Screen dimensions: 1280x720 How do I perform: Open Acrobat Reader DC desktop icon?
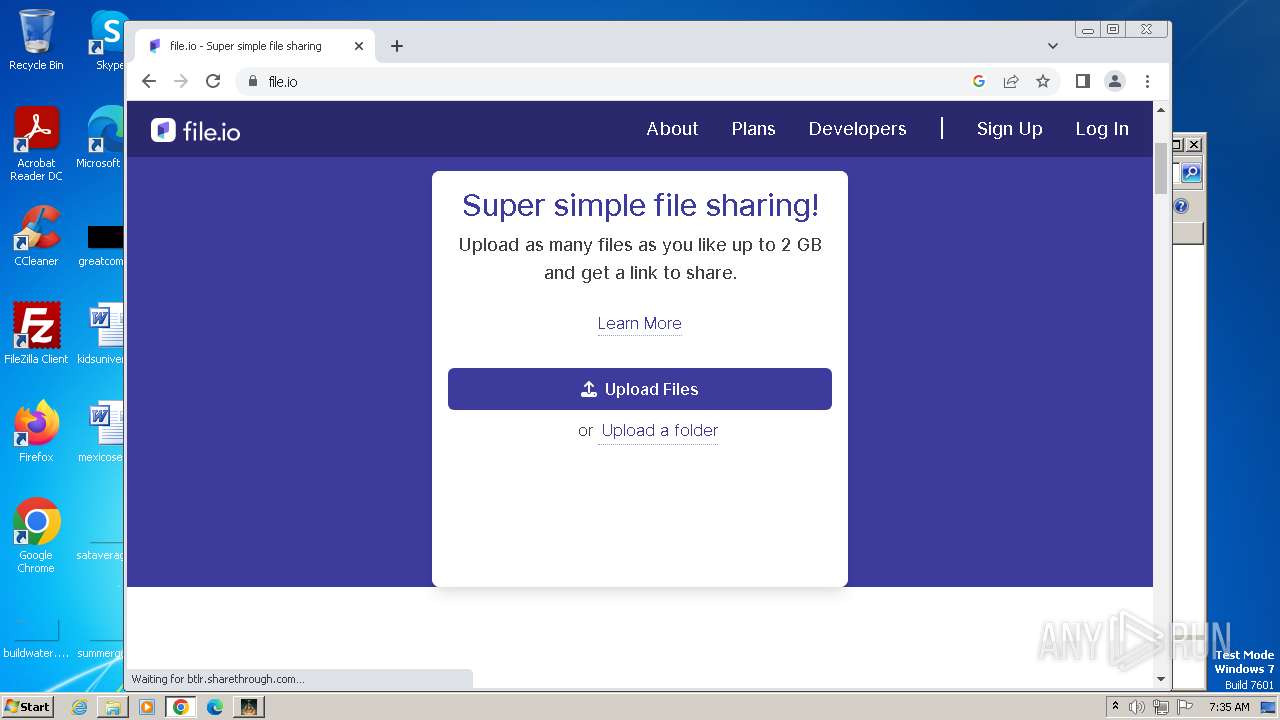[36, 144]
